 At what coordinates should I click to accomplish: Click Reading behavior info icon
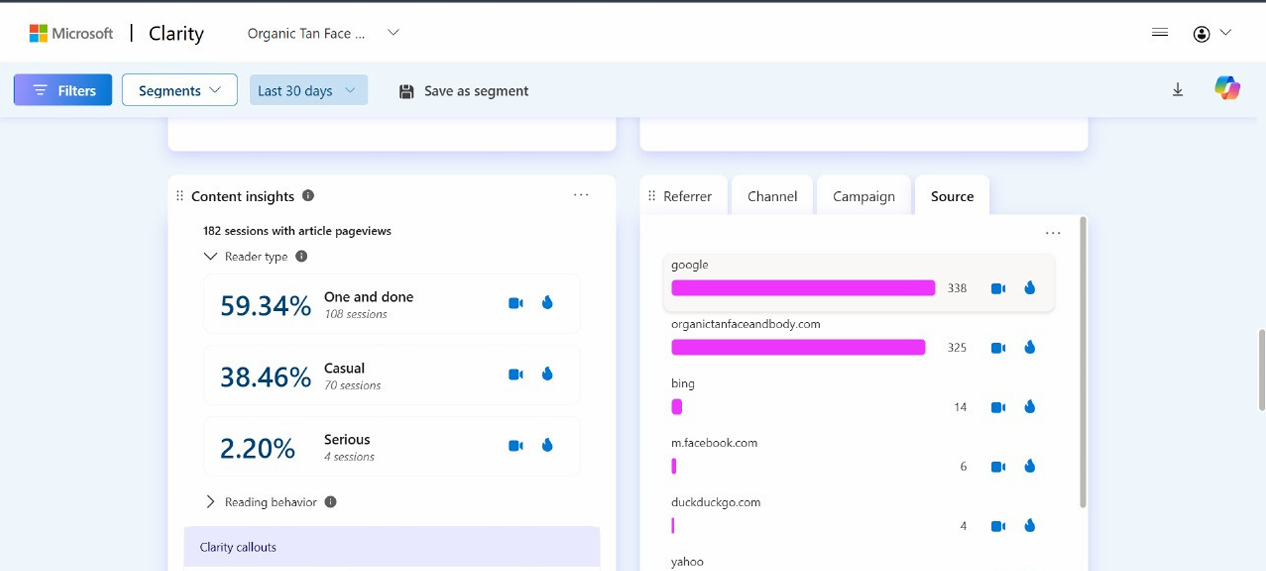[x=330, y=502]
